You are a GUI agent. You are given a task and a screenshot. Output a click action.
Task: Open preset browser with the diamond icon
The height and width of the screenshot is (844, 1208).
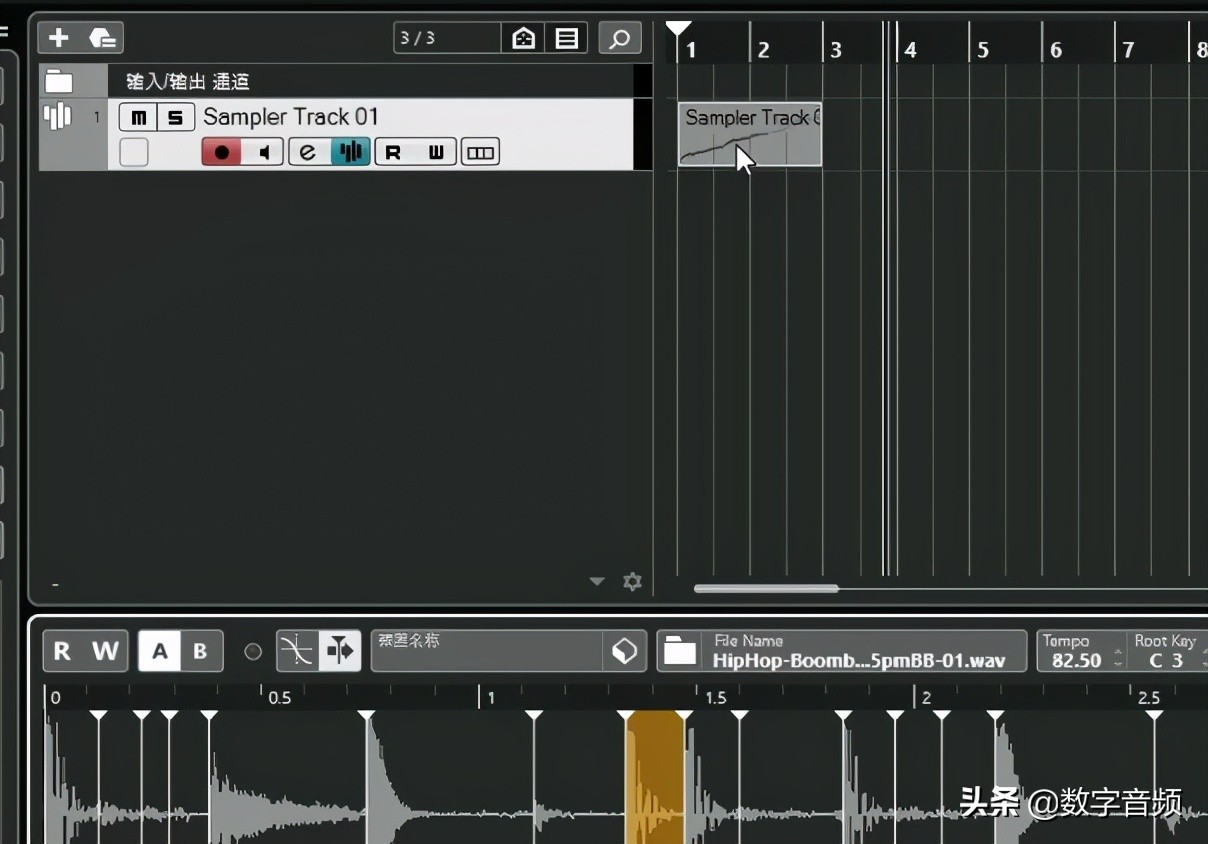pyautogui.click(x=624, y=650)
